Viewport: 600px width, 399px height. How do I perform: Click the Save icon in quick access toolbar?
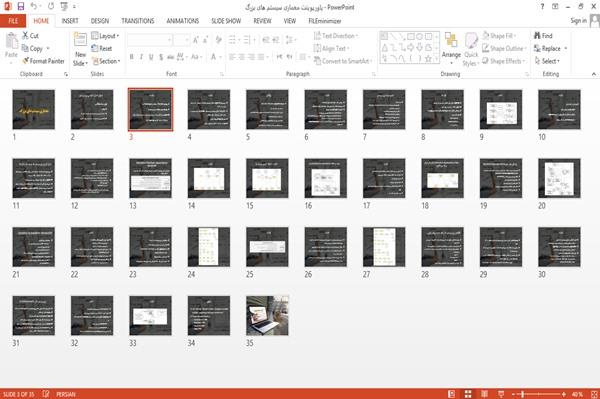[21, 7]
